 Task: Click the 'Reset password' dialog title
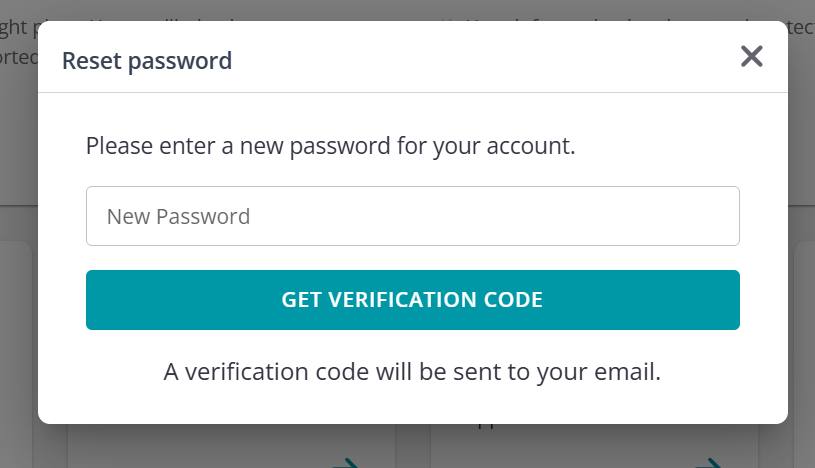pos(147,60)
